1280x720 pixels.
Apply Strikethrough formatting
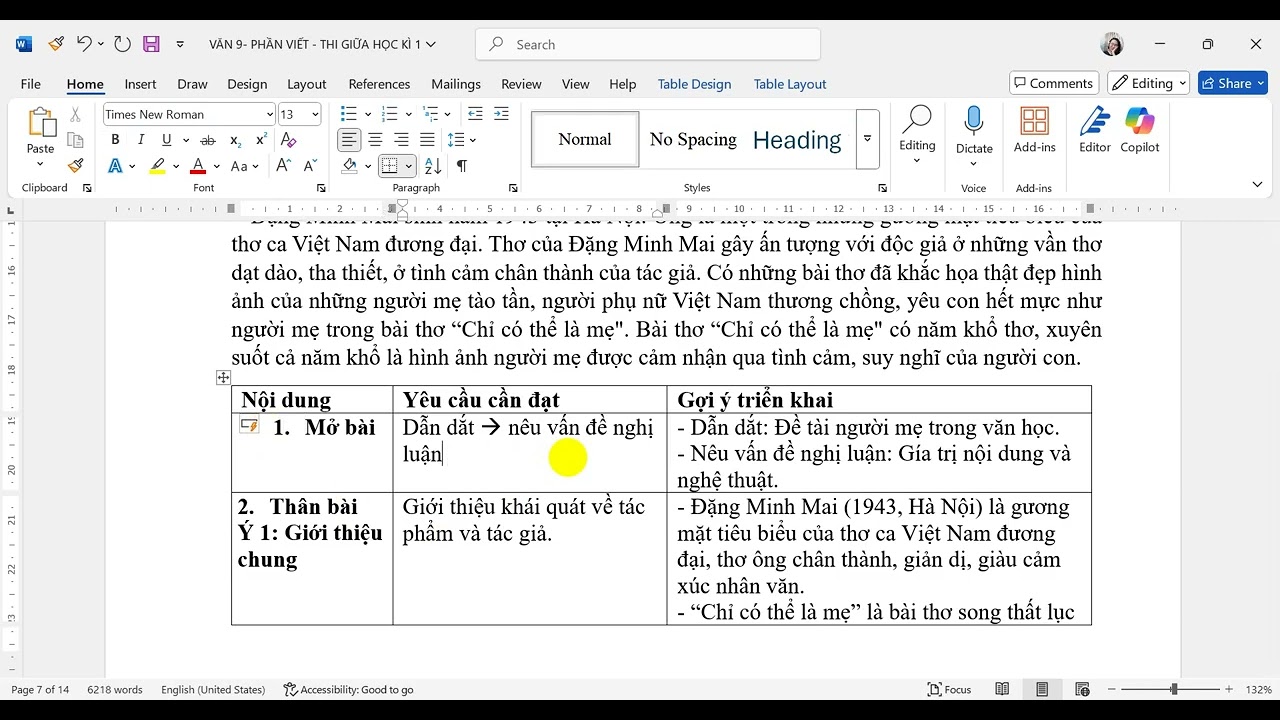click(208, 140)
